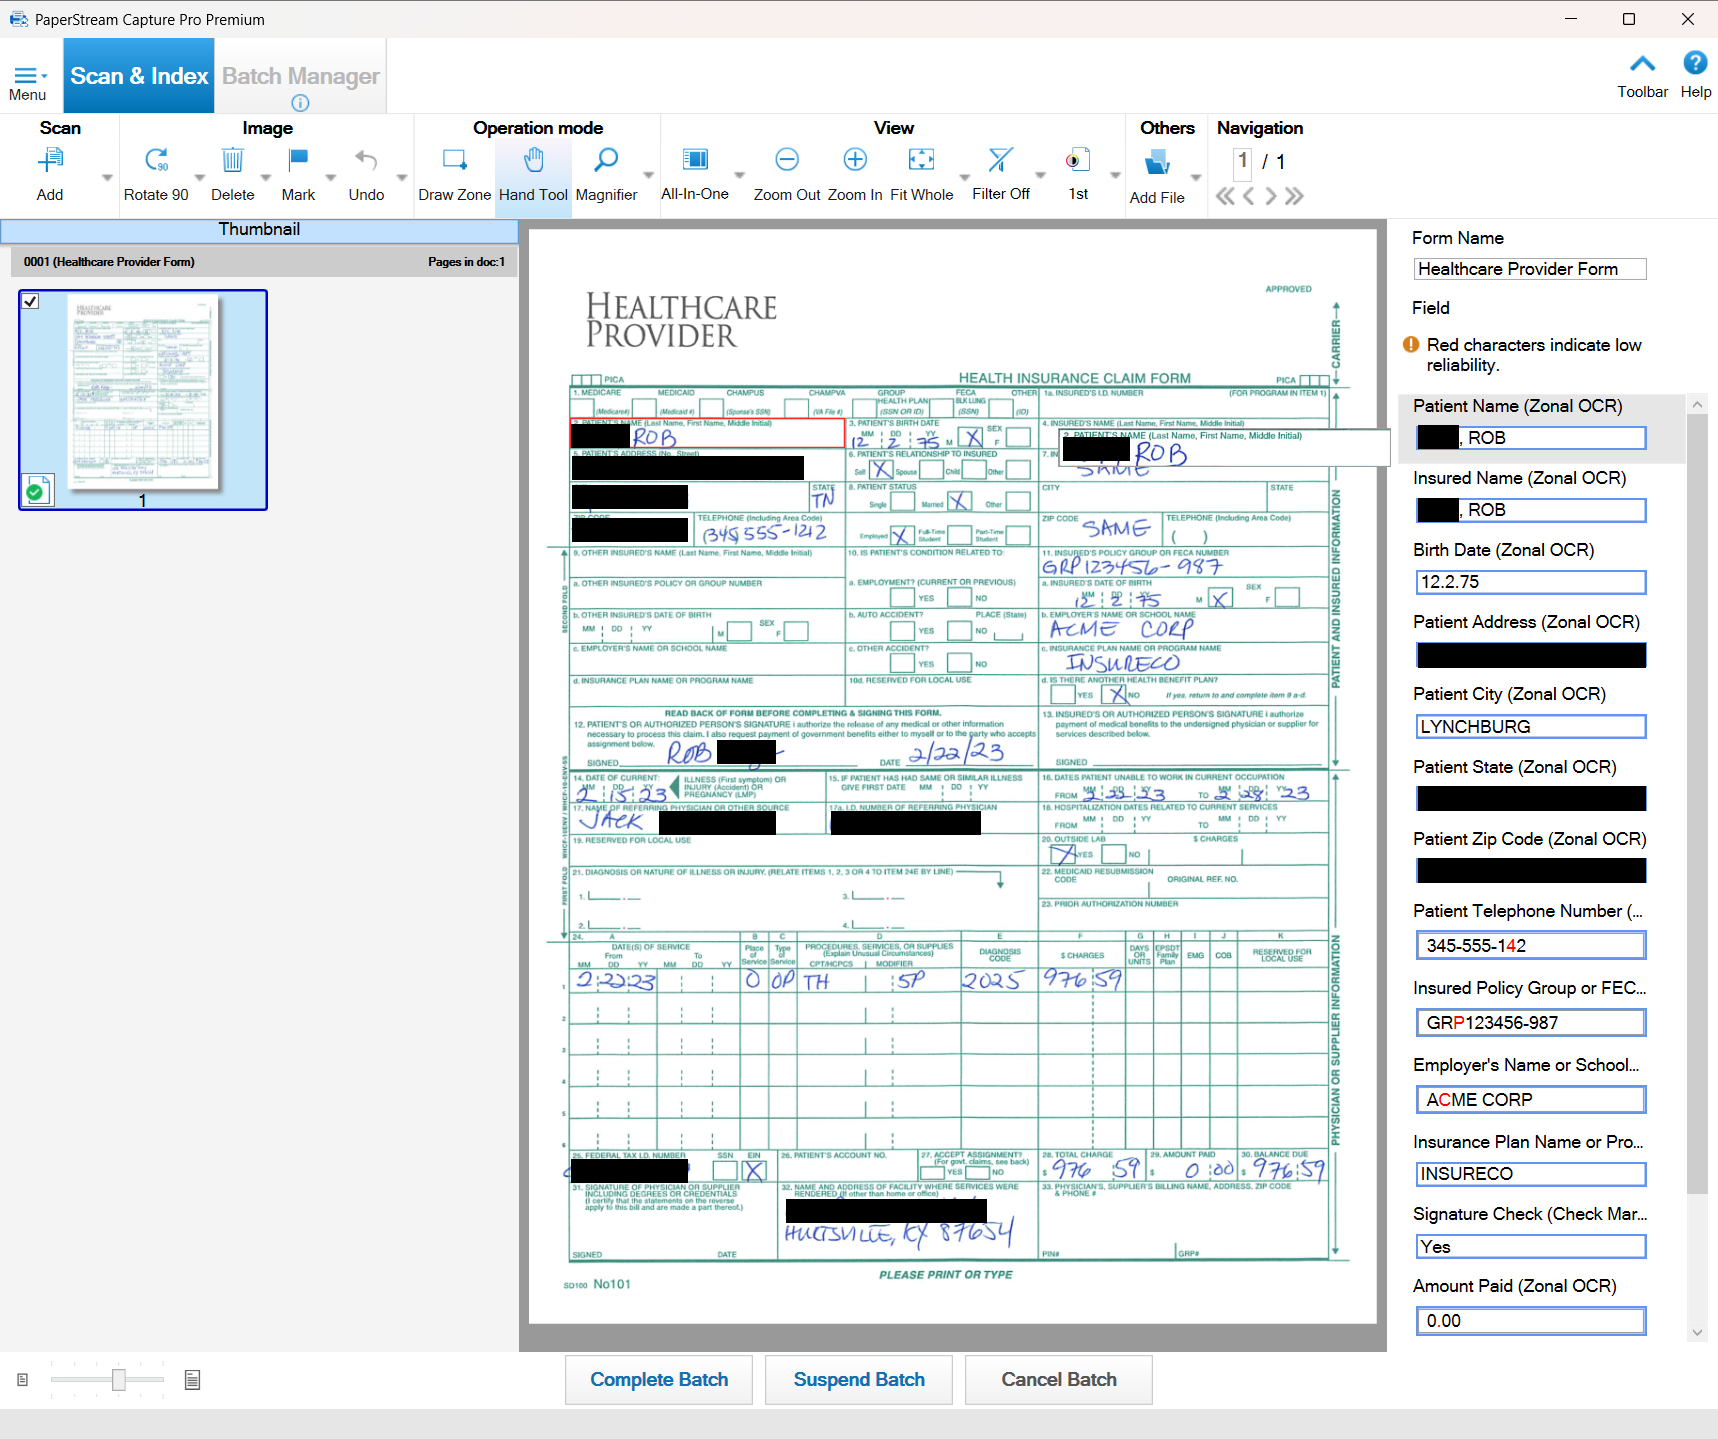Click the Filter Off icon
The height and width of the screenshot is (1439, 1718).
1001,160
